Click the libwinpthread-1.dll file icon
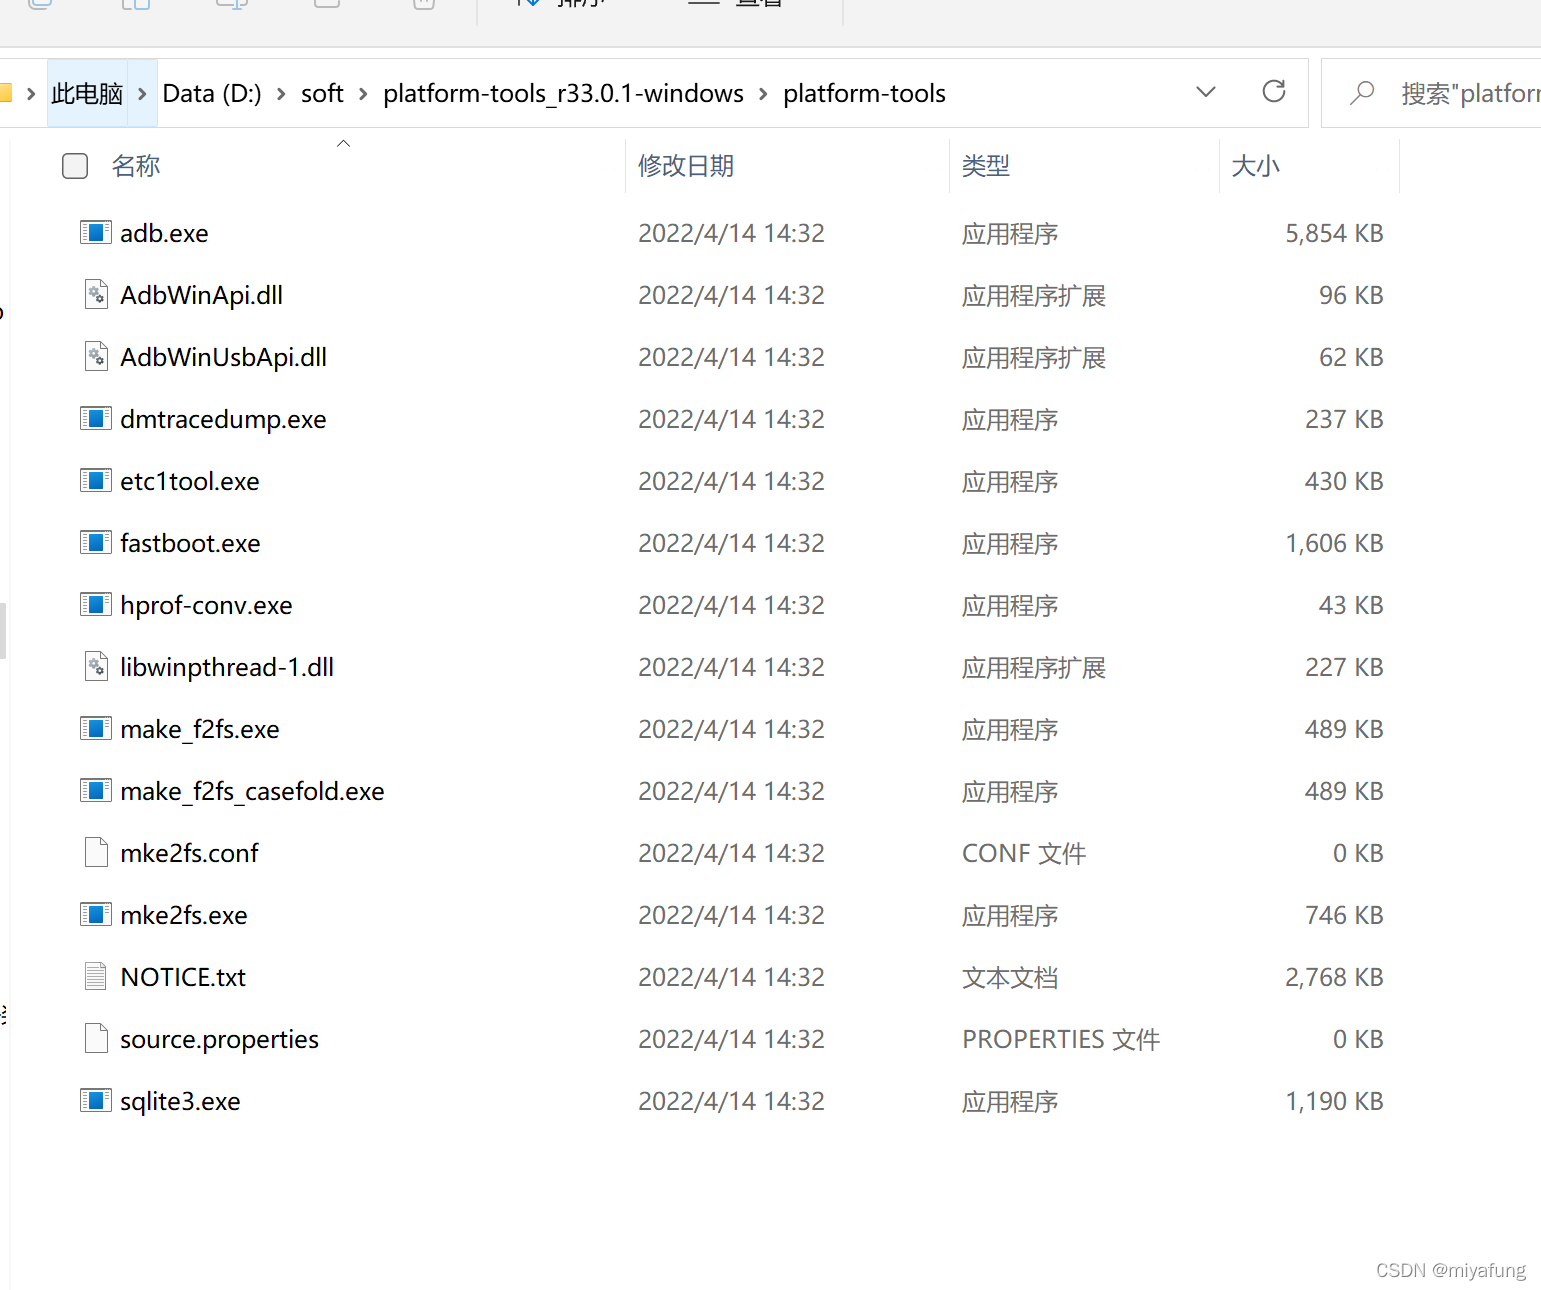The height and width of the screenshot is (1290, 1541). pos(96,667)
